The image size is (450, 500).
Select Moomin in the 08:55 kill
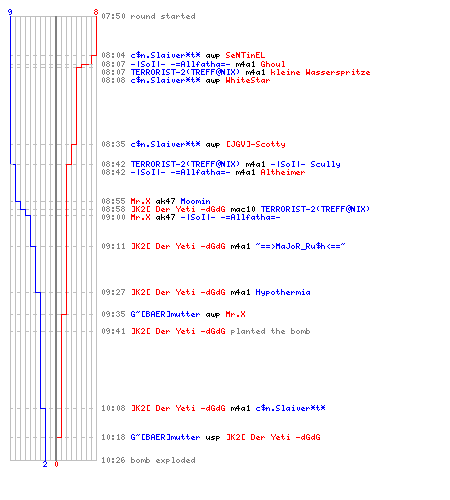pos(195,201)
